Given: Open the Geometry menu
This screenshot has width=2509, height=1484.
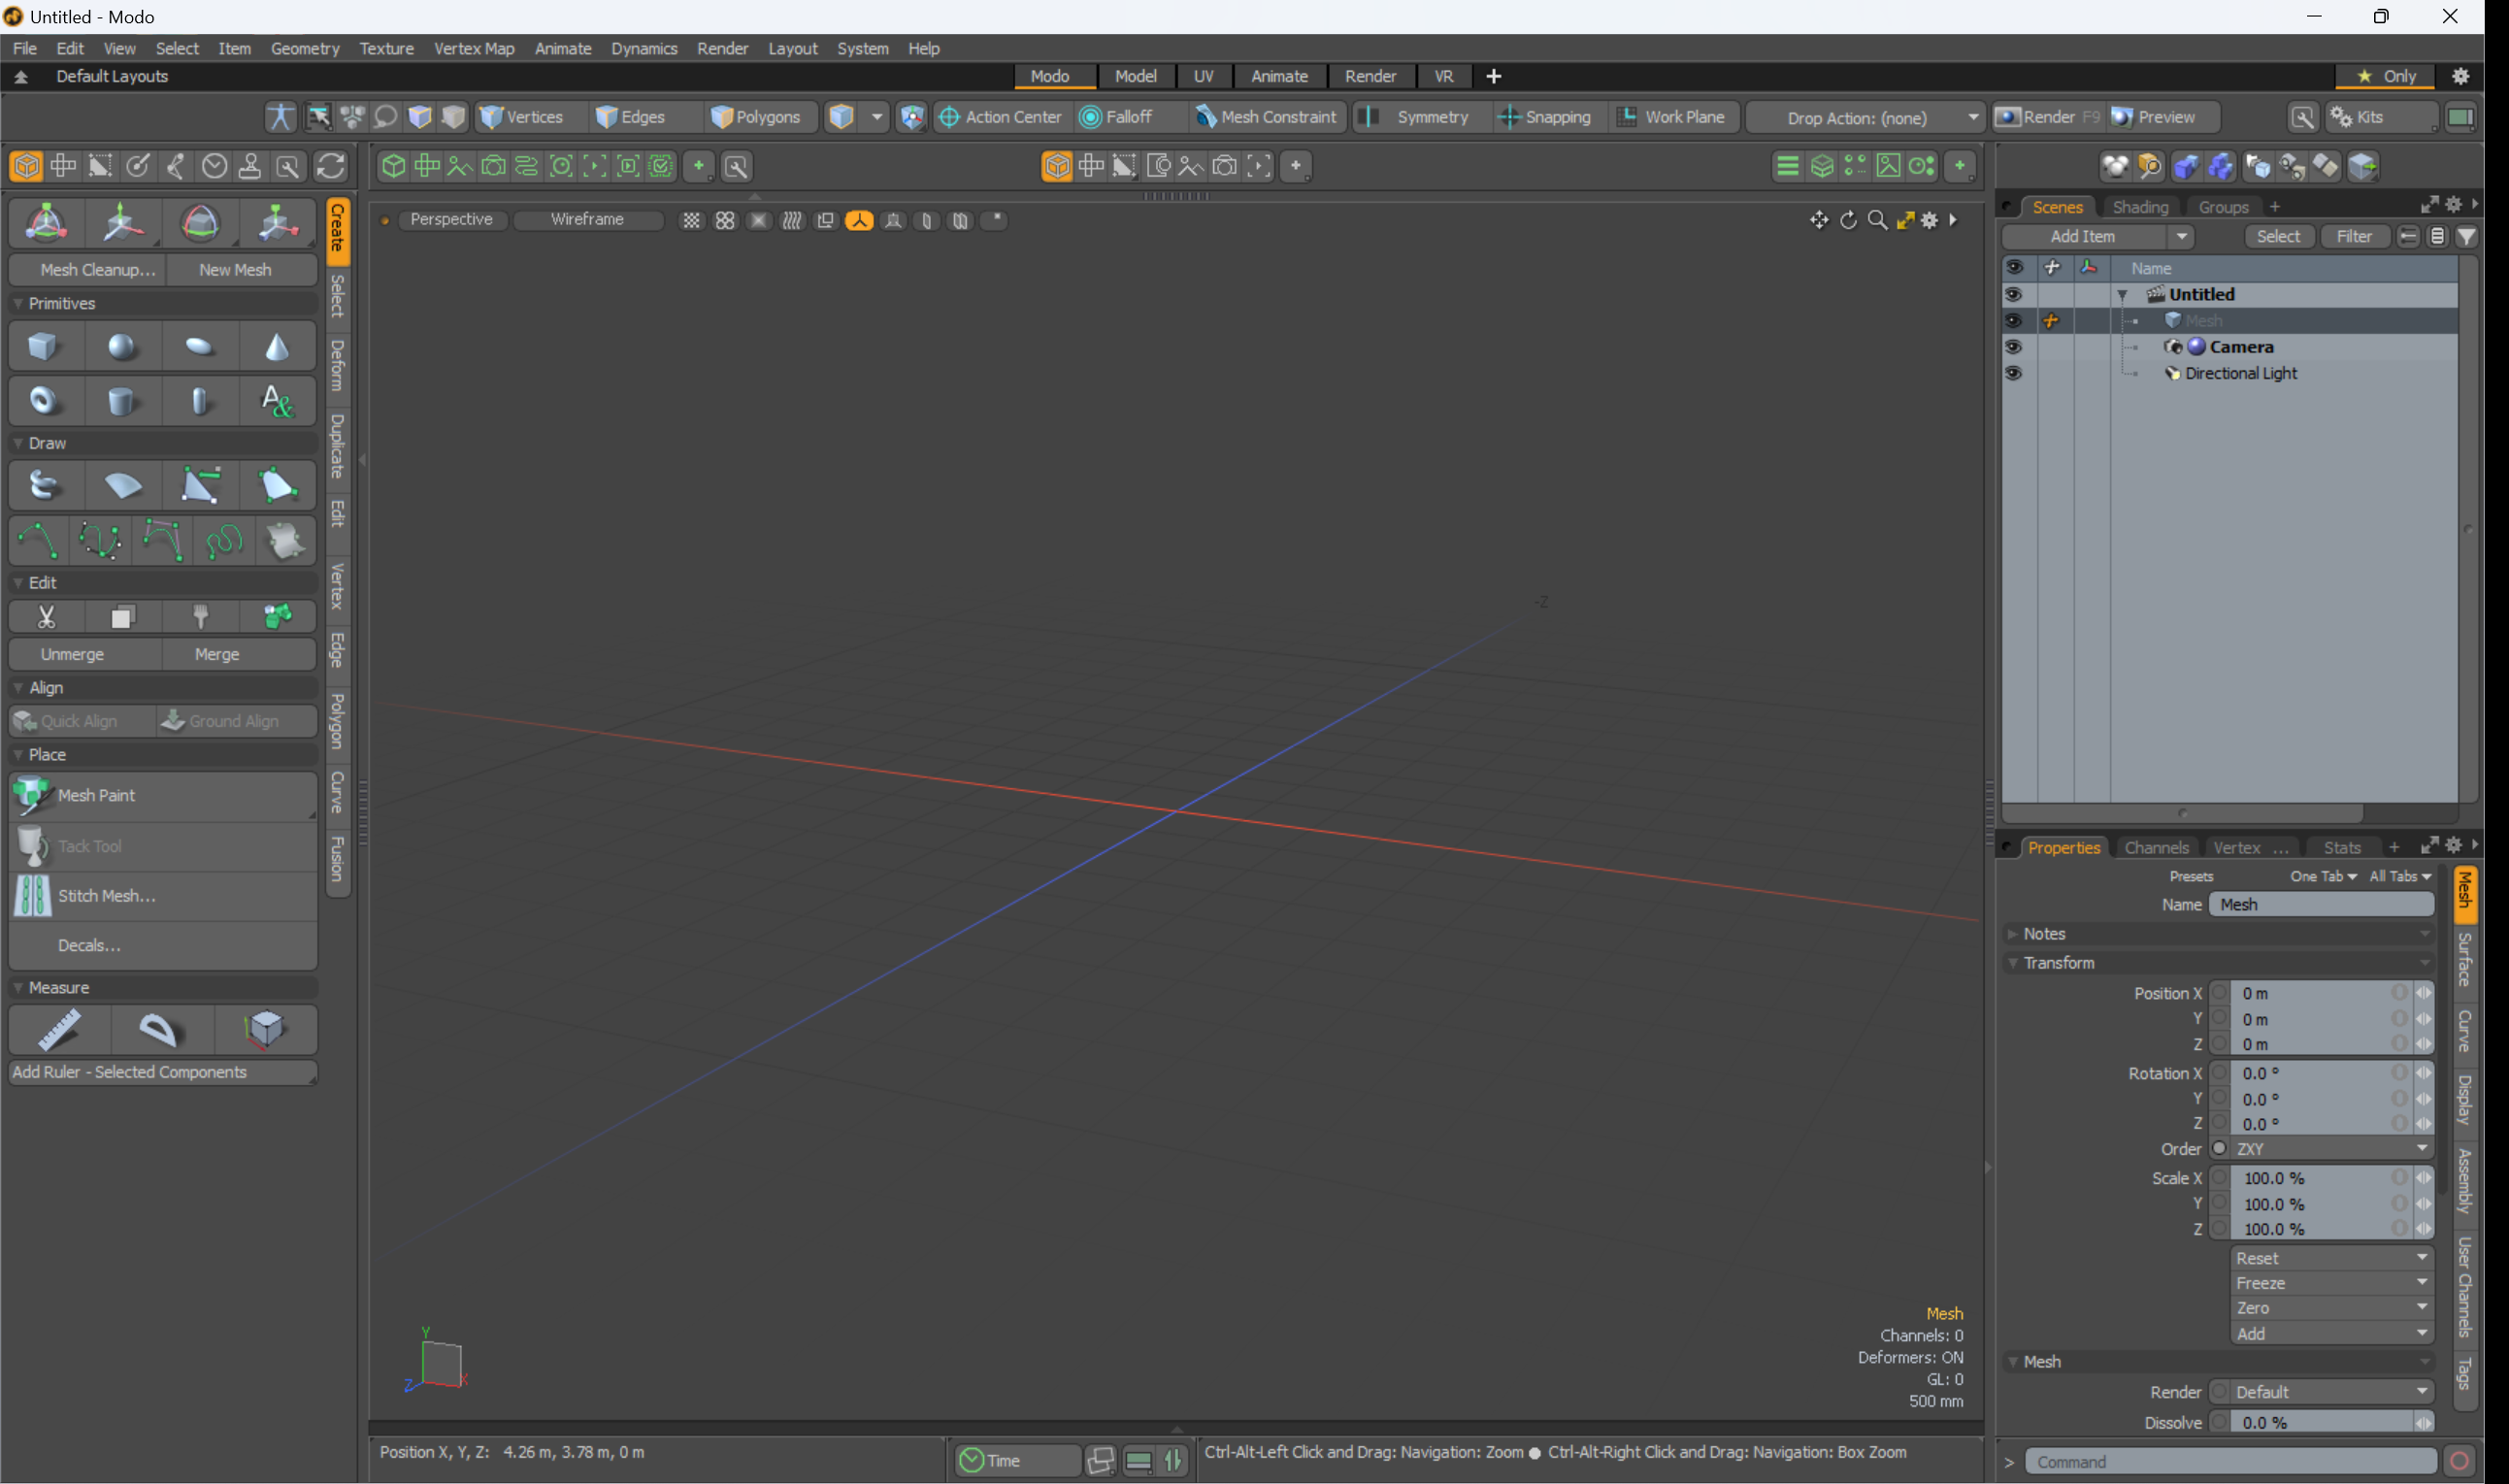Looking at the screenshot, I should (x=304, y=48).
